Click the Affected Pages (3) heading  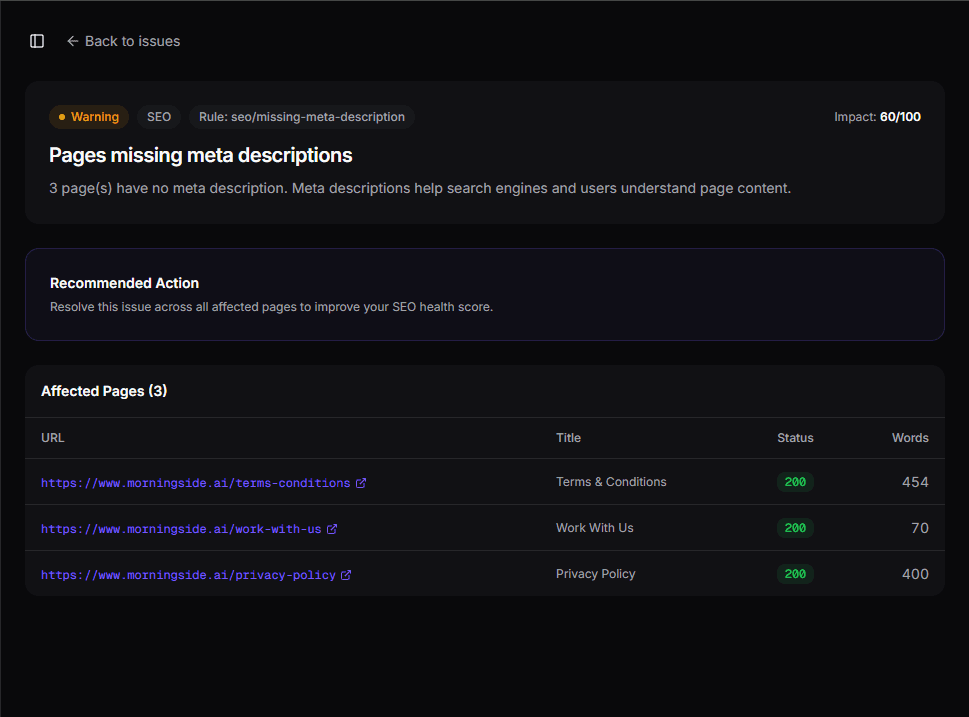tap(104, 391)
